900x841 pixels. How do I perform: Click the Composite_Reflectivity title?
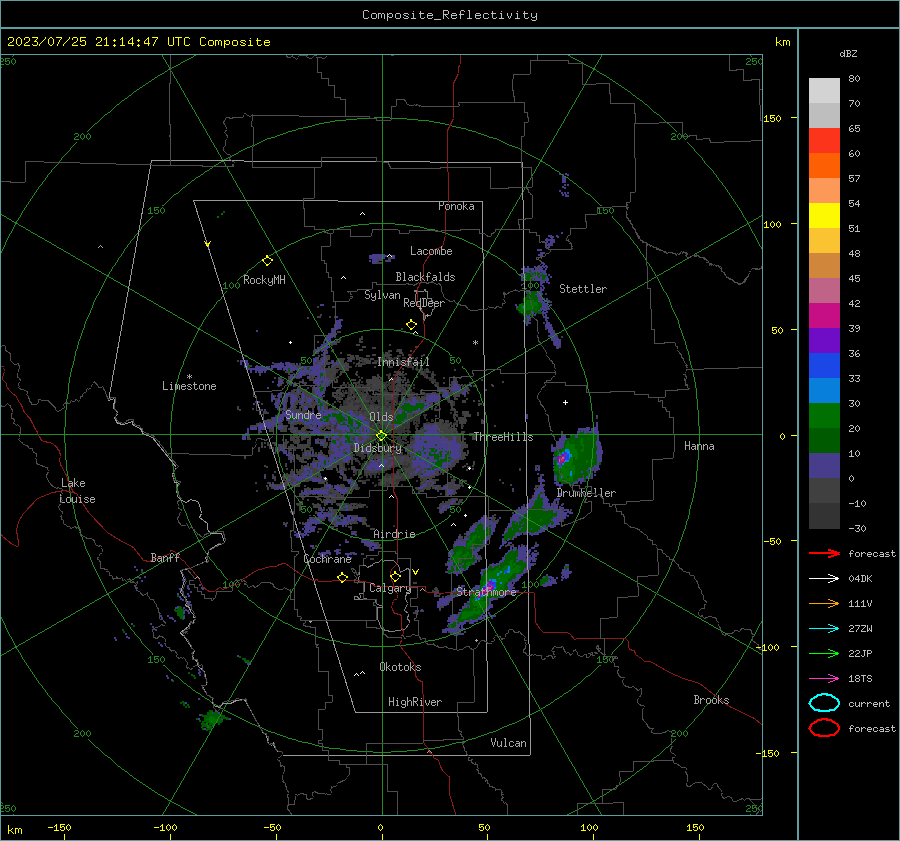pos(450,15)
